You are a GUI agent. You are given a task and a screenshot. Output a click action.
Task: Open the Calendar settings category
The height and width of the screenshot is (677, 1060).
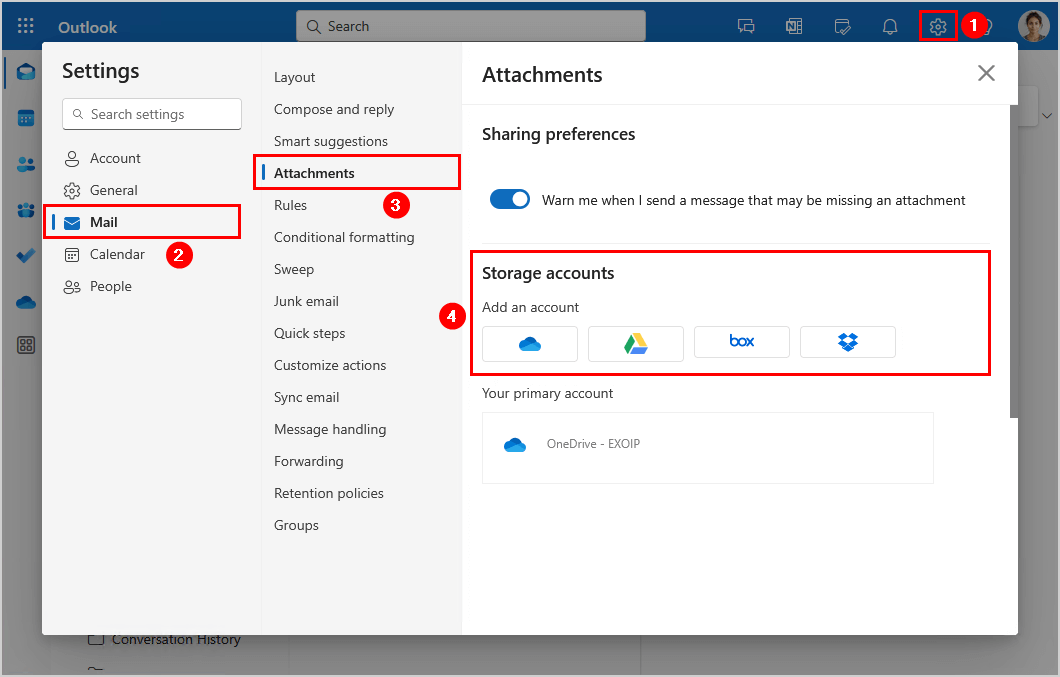[x=117, y=254]
